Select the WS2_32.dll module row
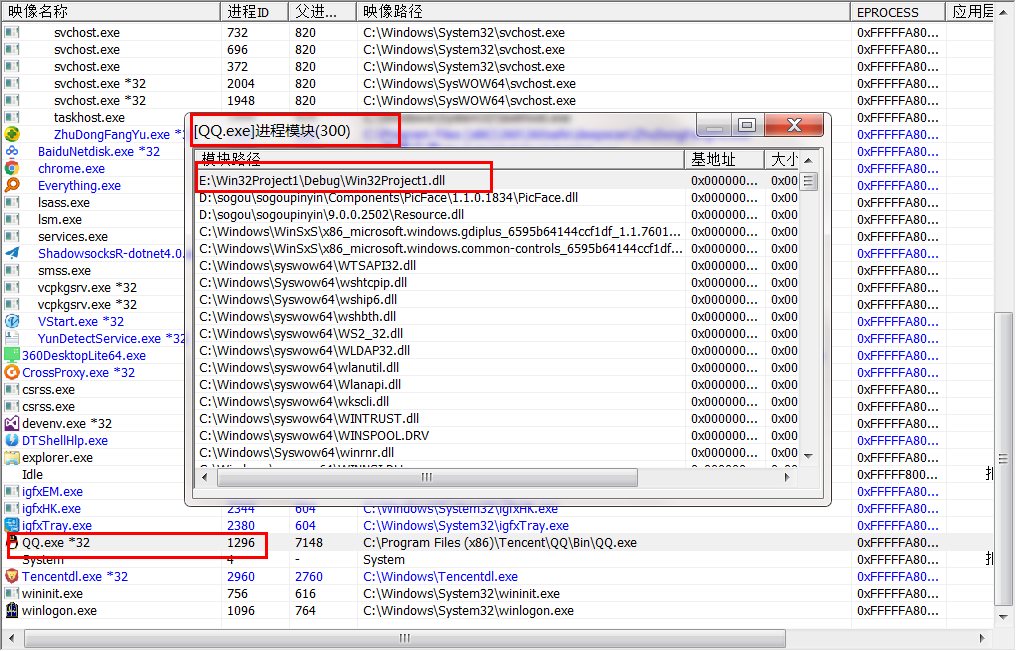Screen dimensions: 1016x651 click(497, 334)
